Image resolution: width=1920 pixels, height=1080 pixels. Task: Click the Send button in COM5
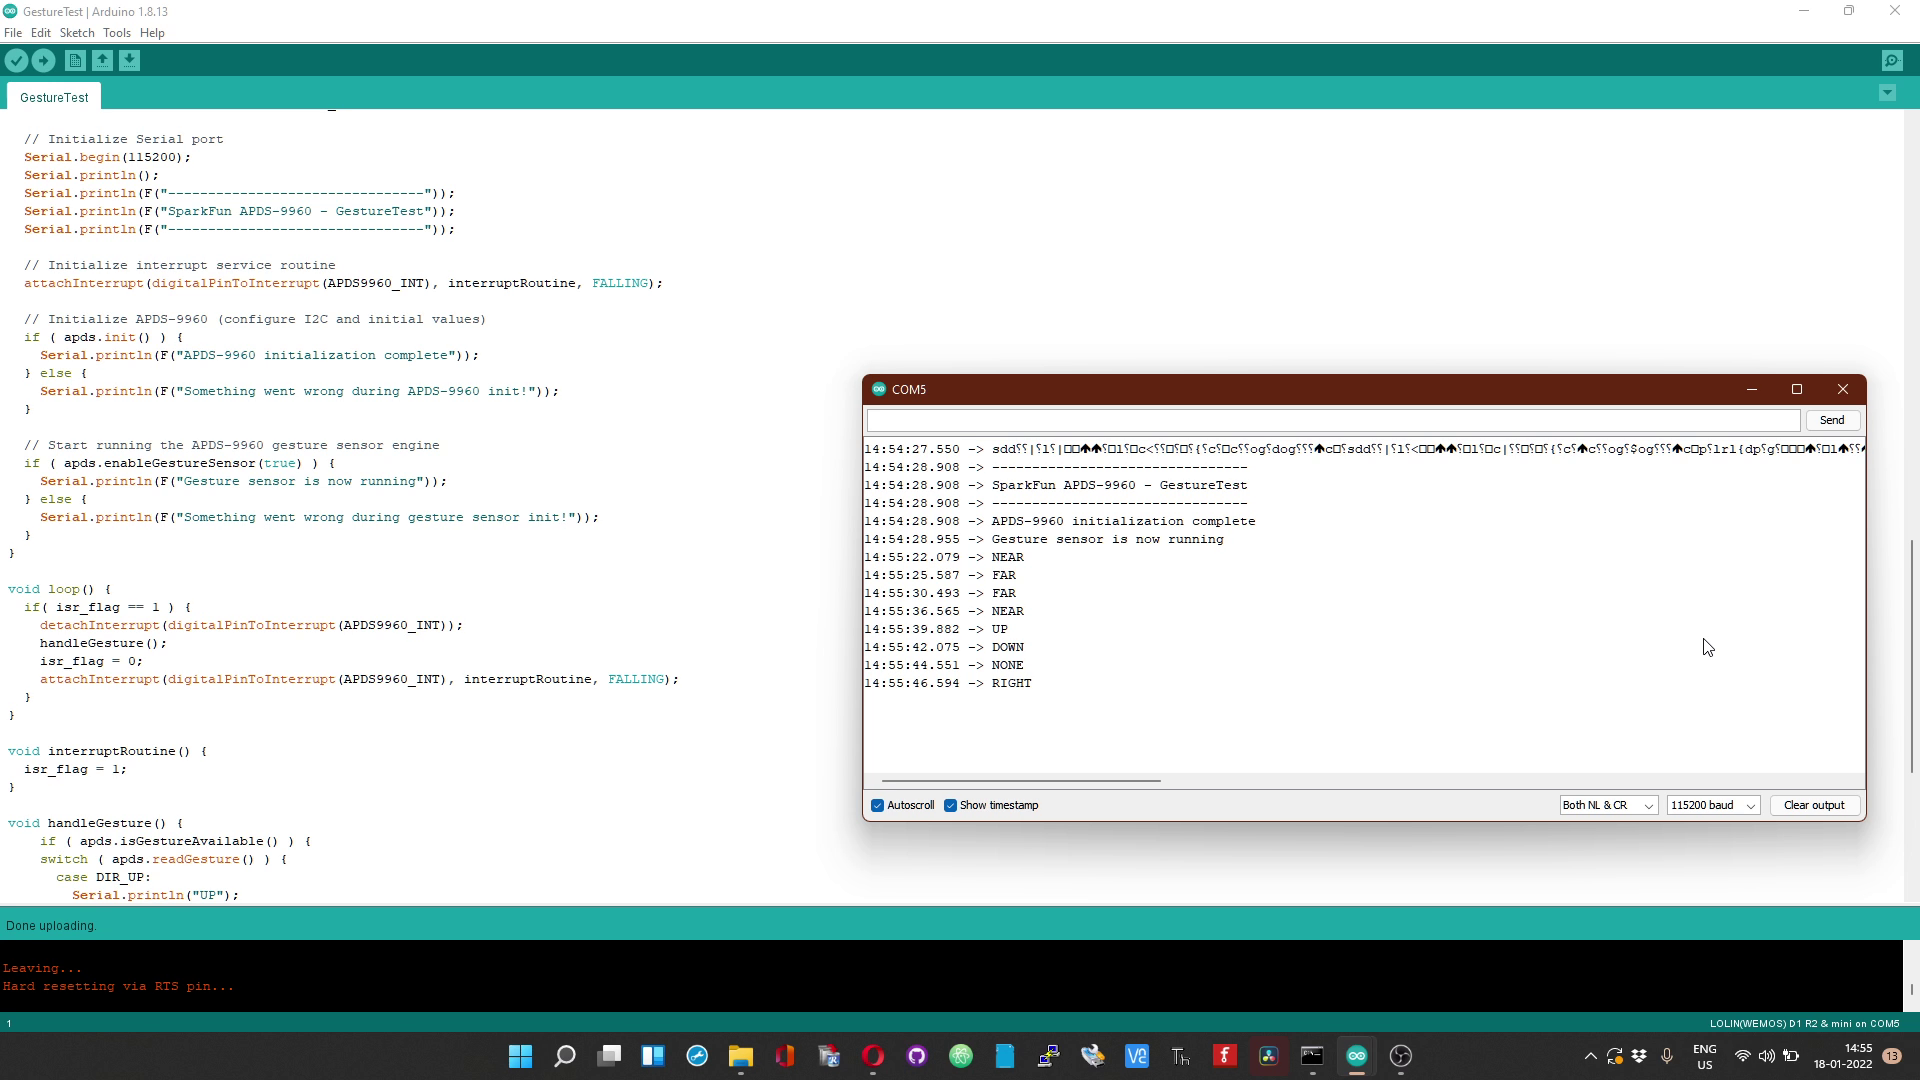[x=1832, y=420]
